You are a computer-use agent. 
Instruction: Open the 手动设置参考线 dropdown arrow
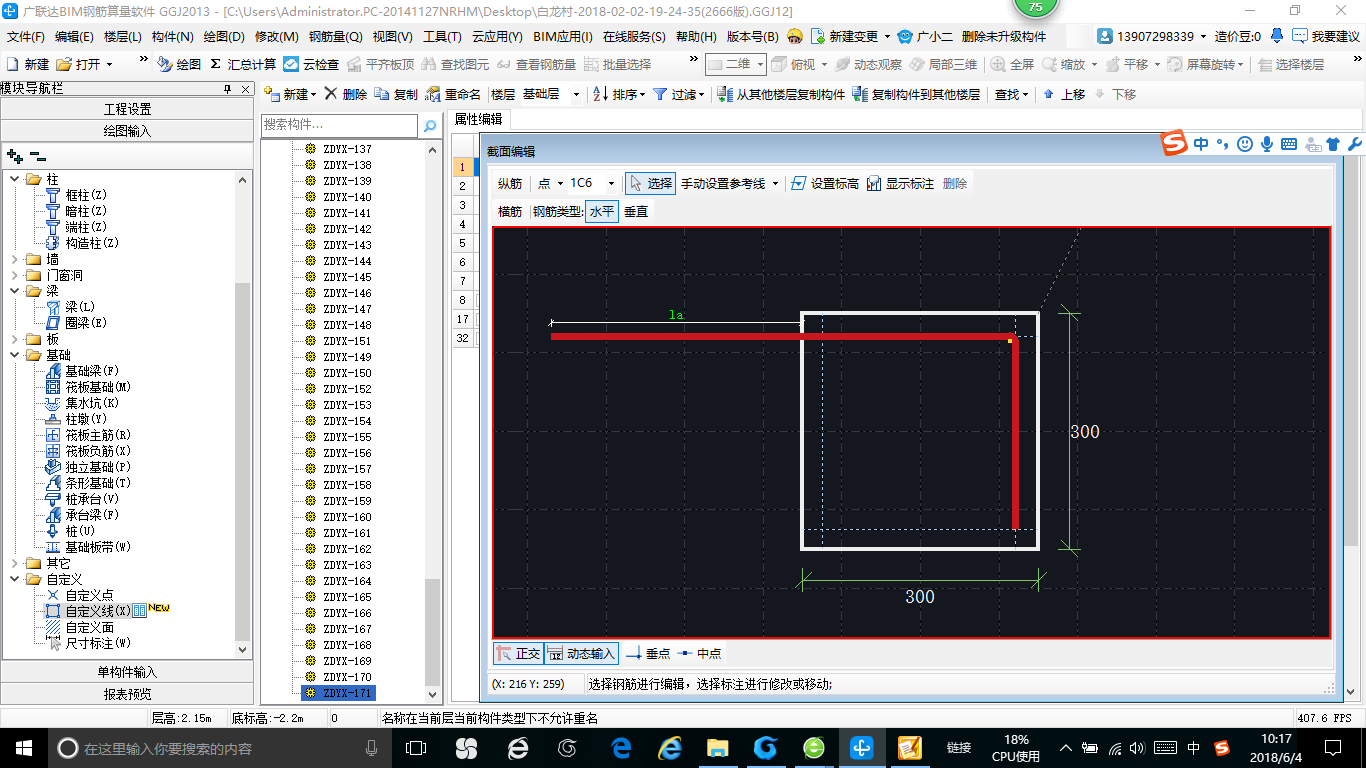[775, 184]
